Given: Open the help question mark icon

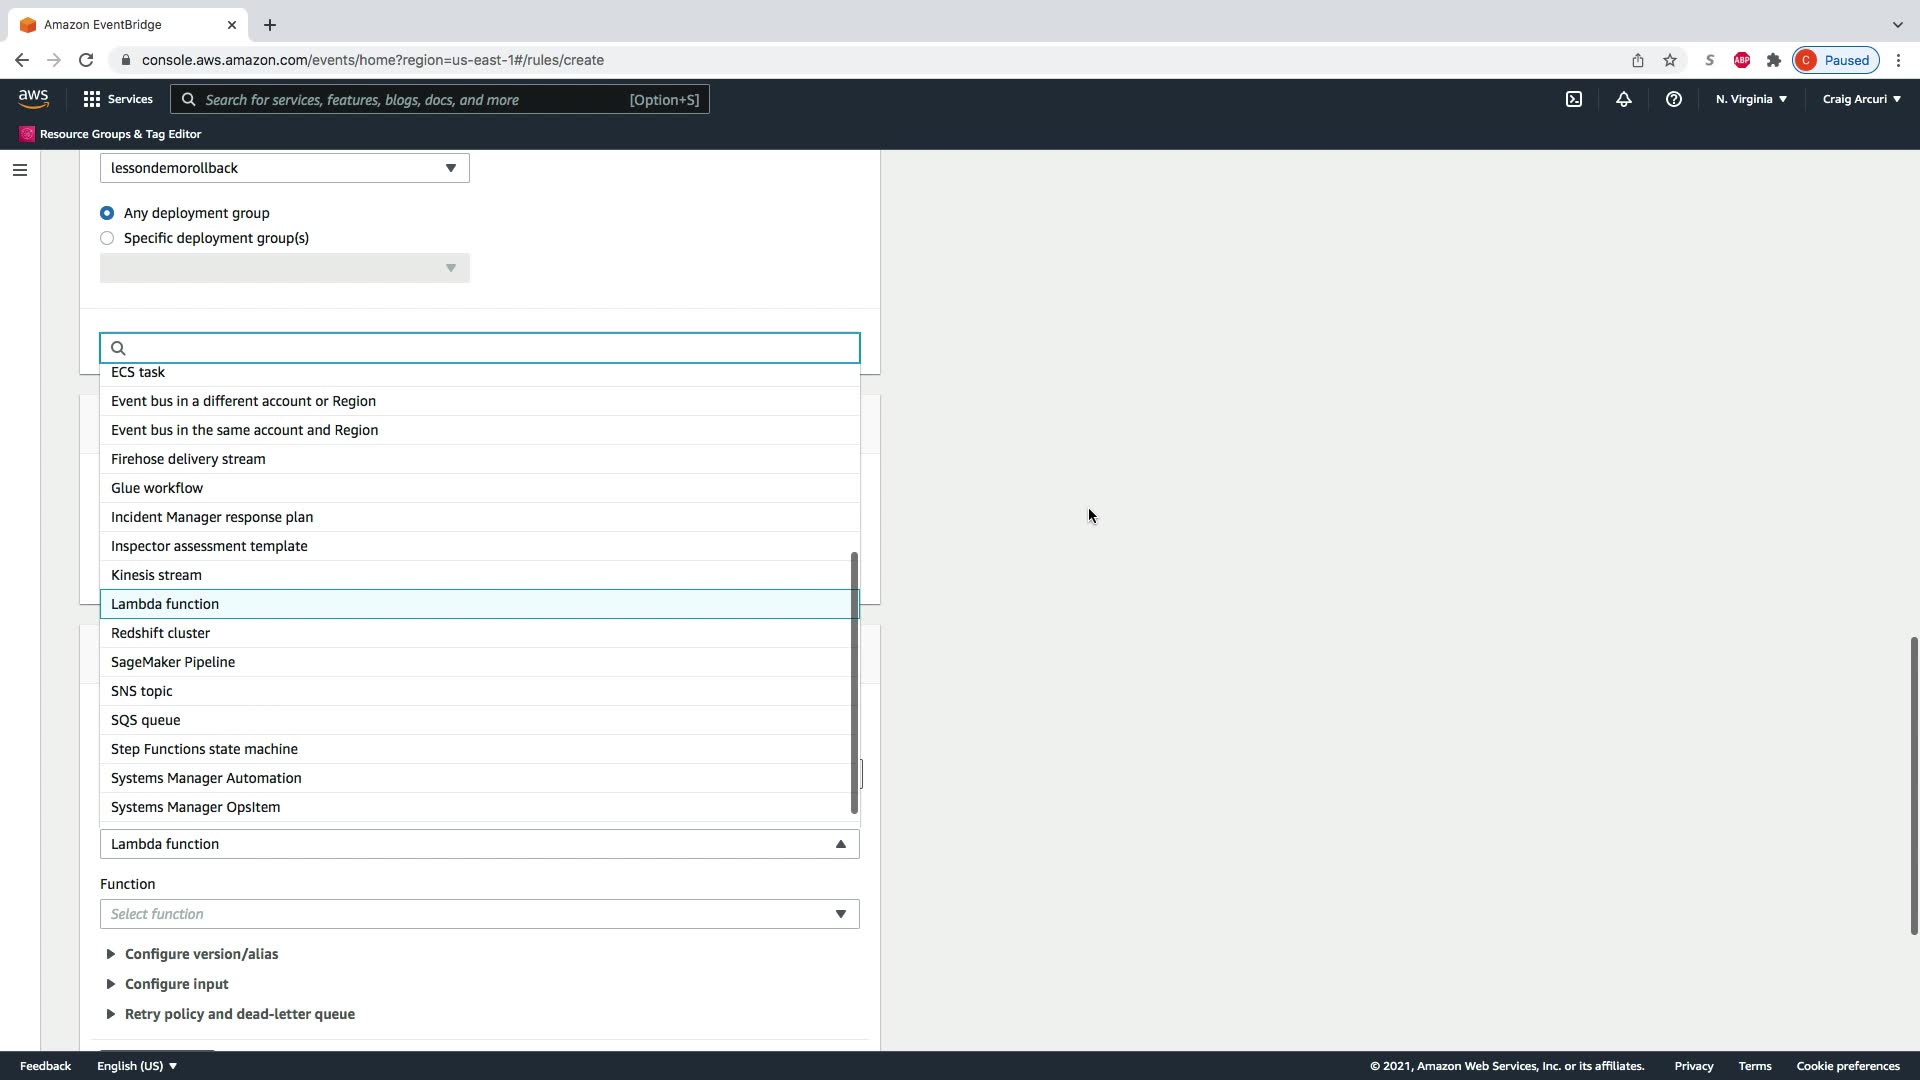Looking at the screenshot, I should point(1673,99).
